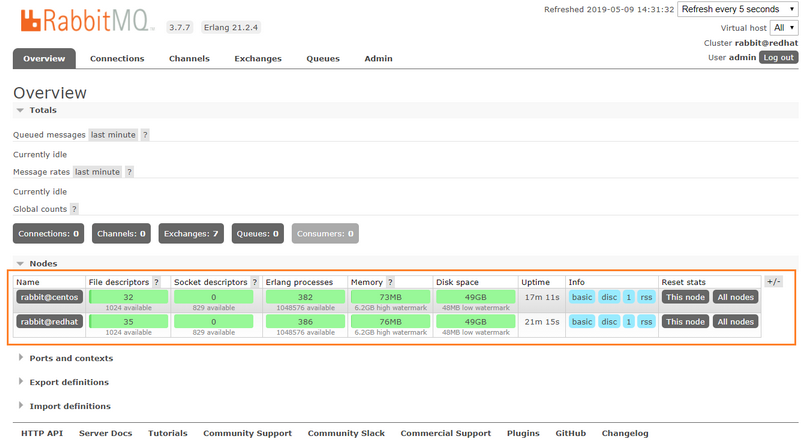
Task: Click the Connections: 0 count button
Action: point(48,234)
